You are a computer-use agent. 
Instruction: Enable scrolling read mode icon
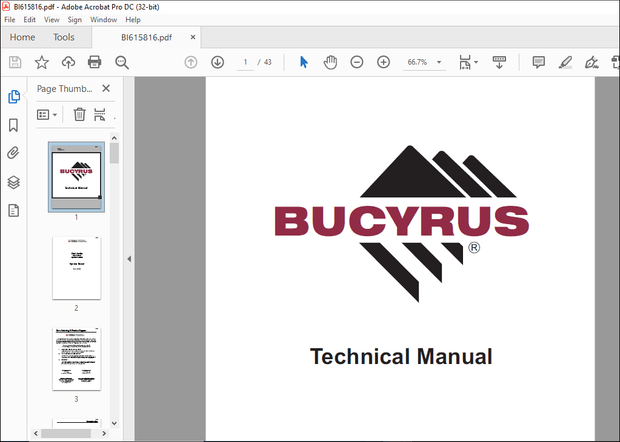499,62
